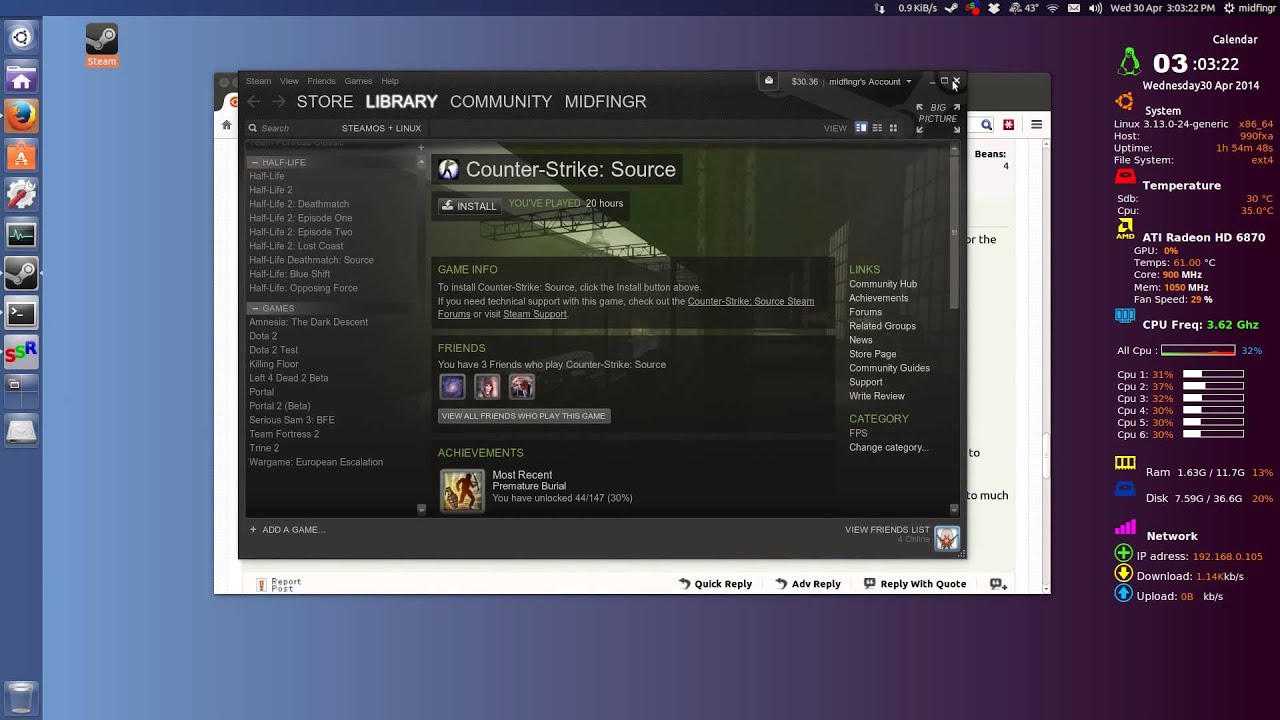Open the Steam Support link
This screenshot has height=720, width=1280.
[x=535, y=314]
